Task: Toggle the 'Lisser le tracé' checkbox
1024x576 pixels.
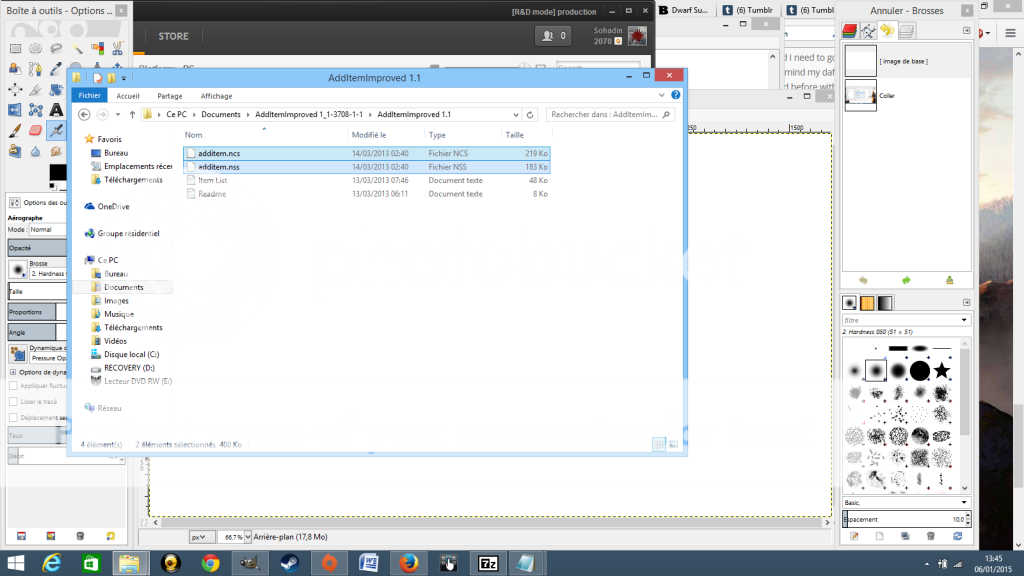Action: (13, 401)
